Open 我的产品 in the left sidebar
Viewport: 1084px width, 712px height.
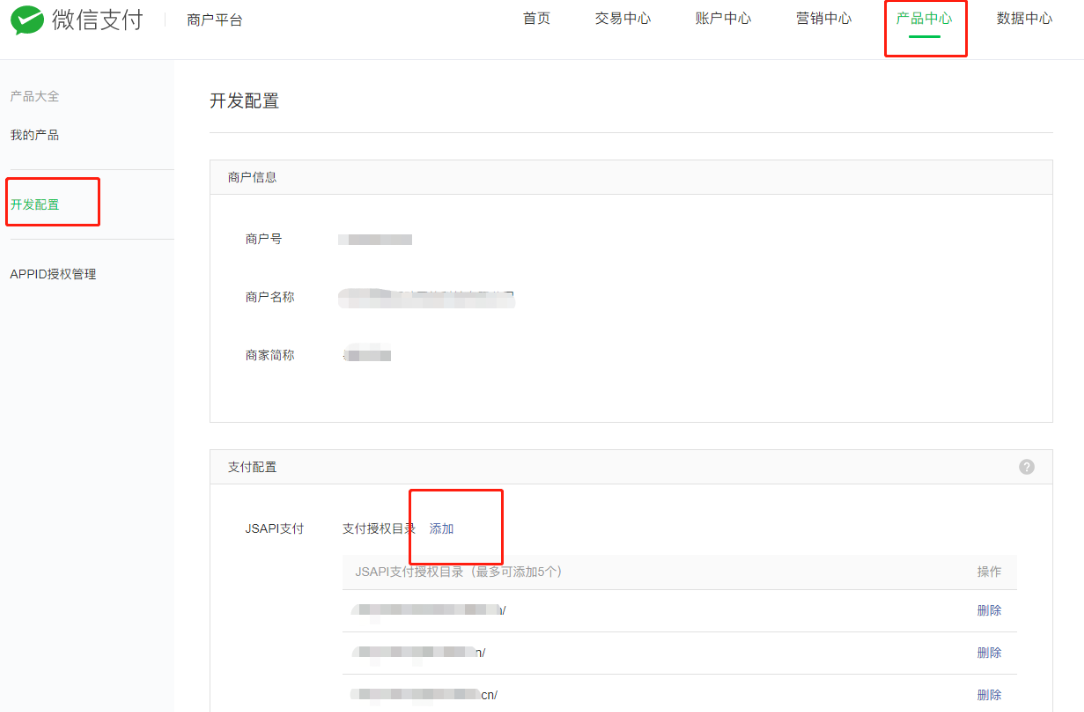click(35, 135)
